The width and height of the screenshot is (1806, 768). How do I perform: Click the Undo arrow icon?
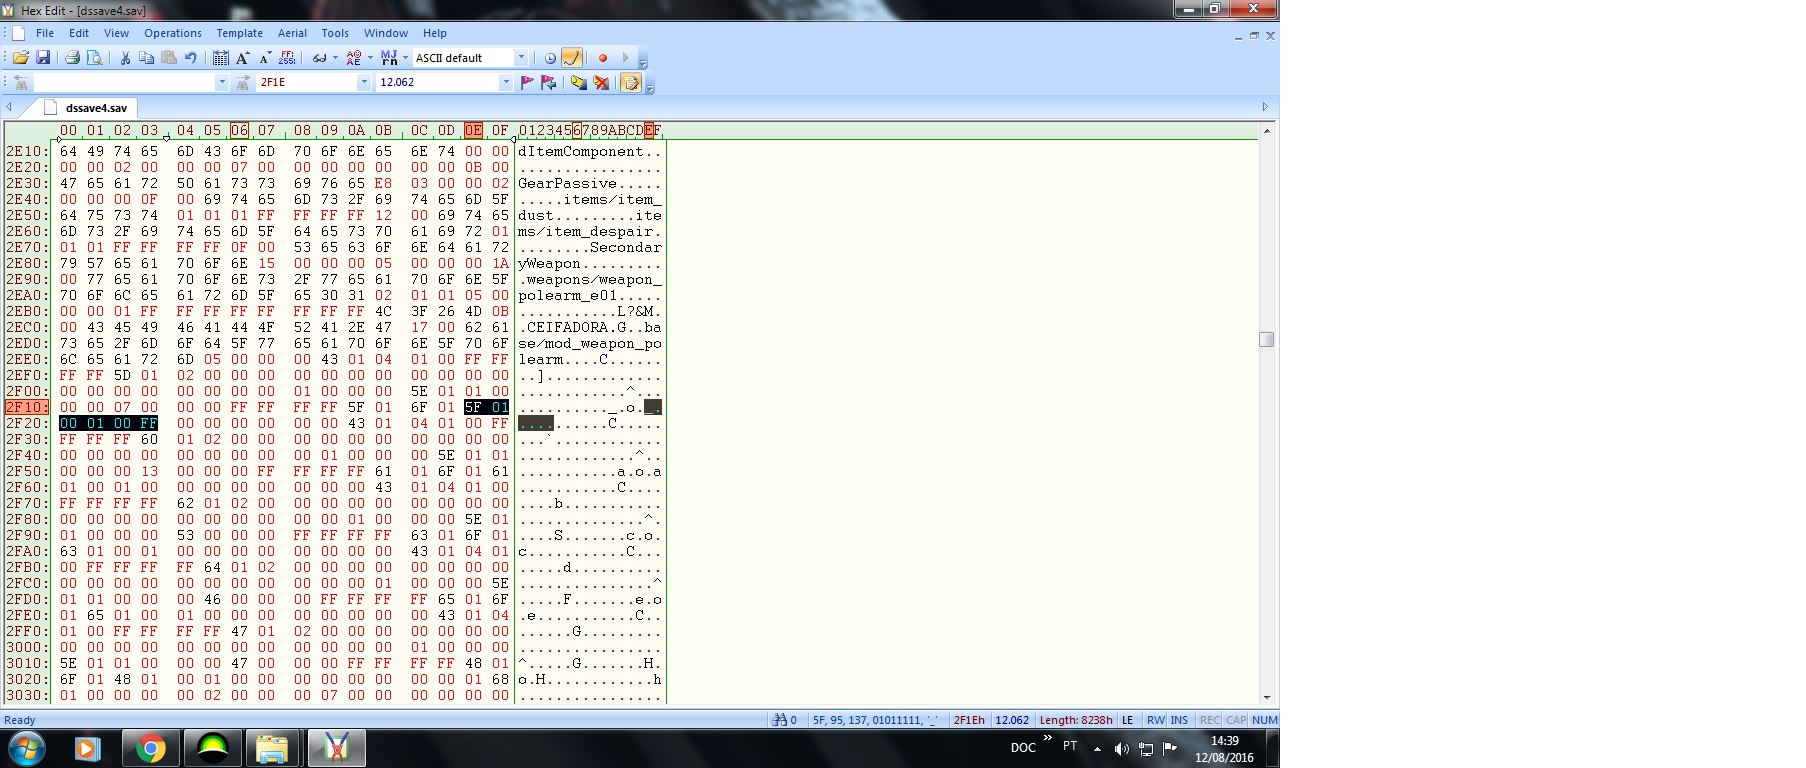tap(190, 58)
